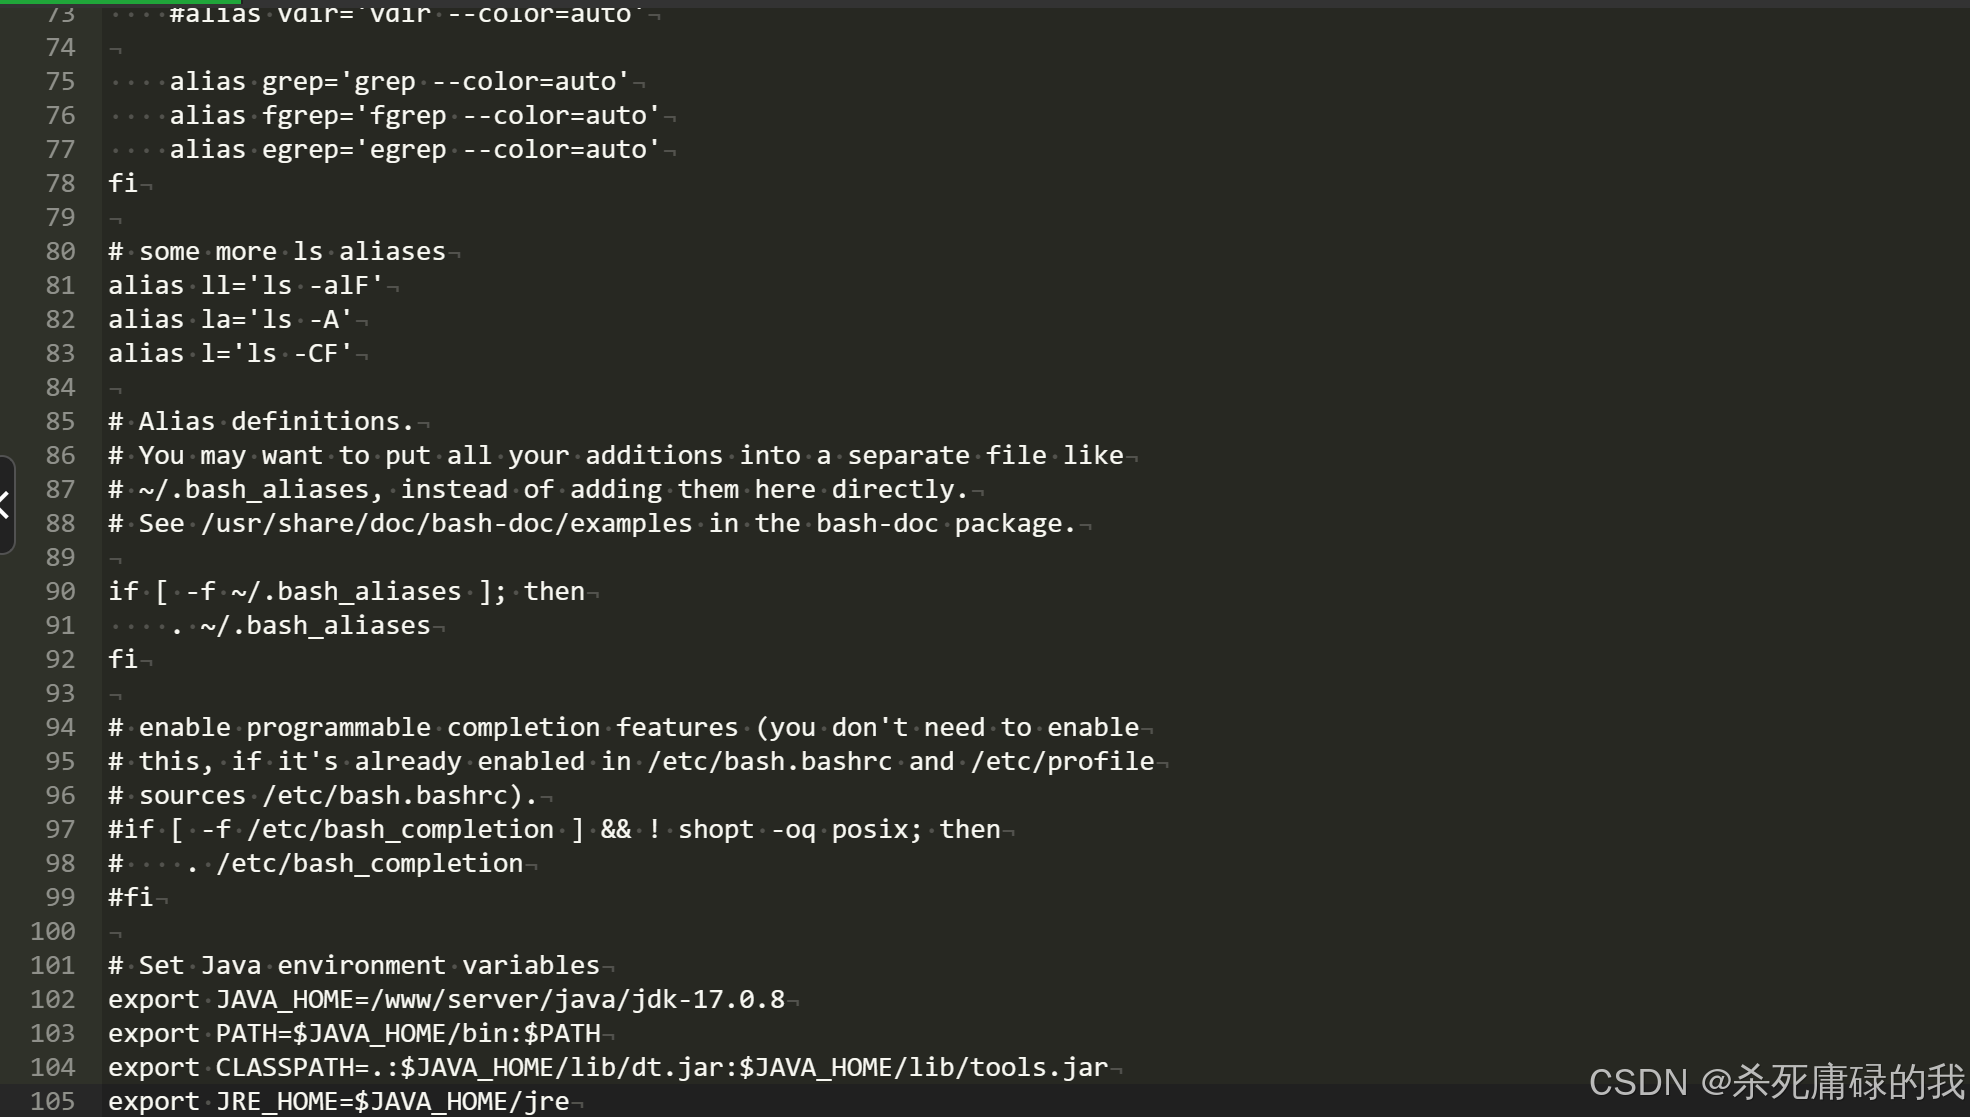Click line number 97 in the gutter
Image resolution: width=1970 pixels, height=1117 pixels.
pos(60,829)
